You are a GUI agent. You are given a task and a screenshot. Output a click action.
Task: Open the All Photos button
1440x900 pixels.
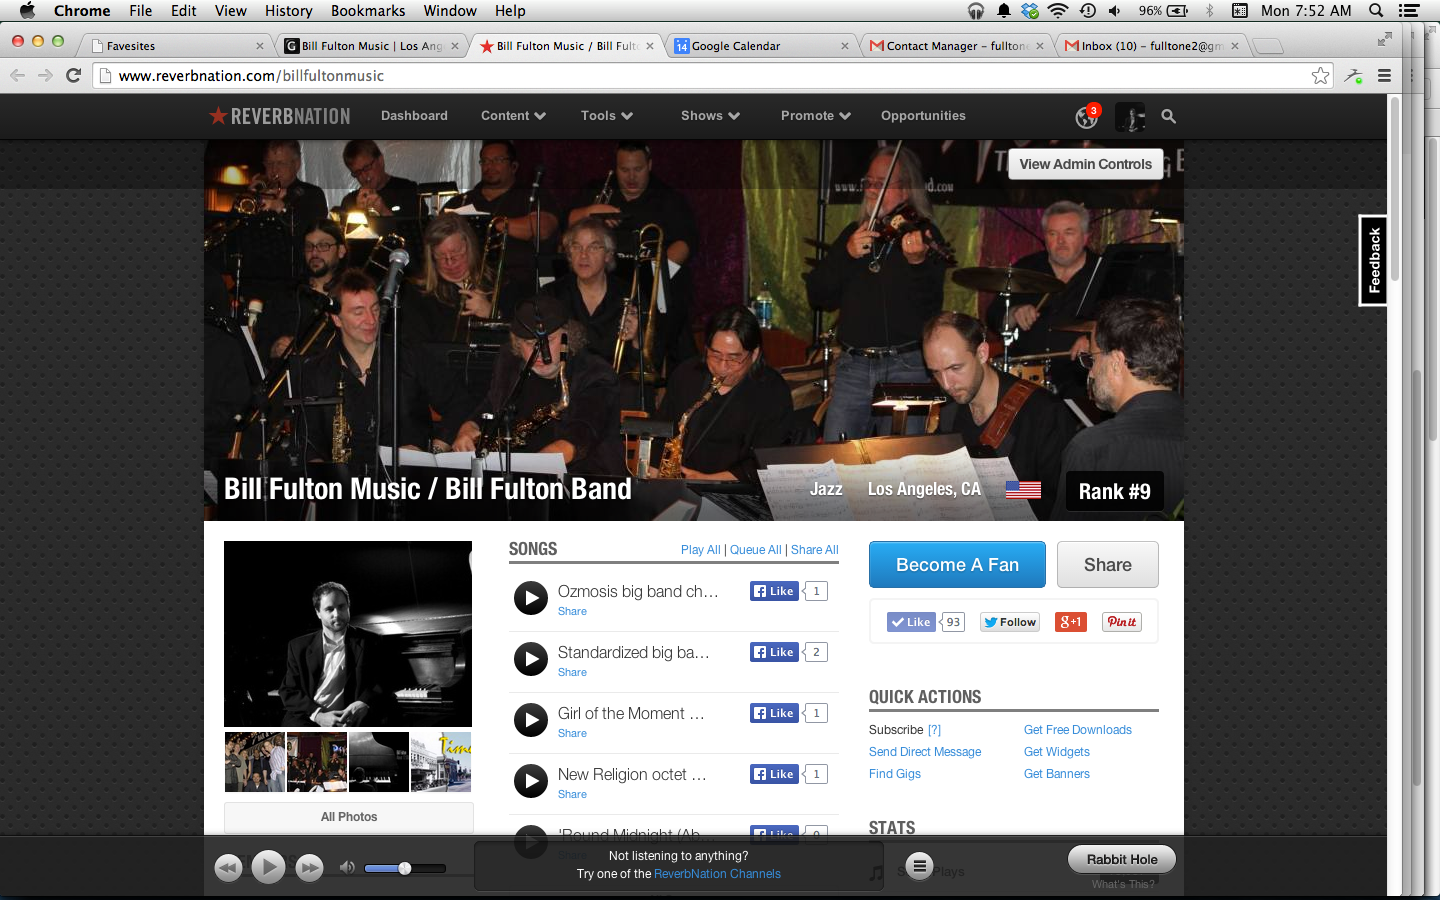pyautogui.click(x=349, y=817)
